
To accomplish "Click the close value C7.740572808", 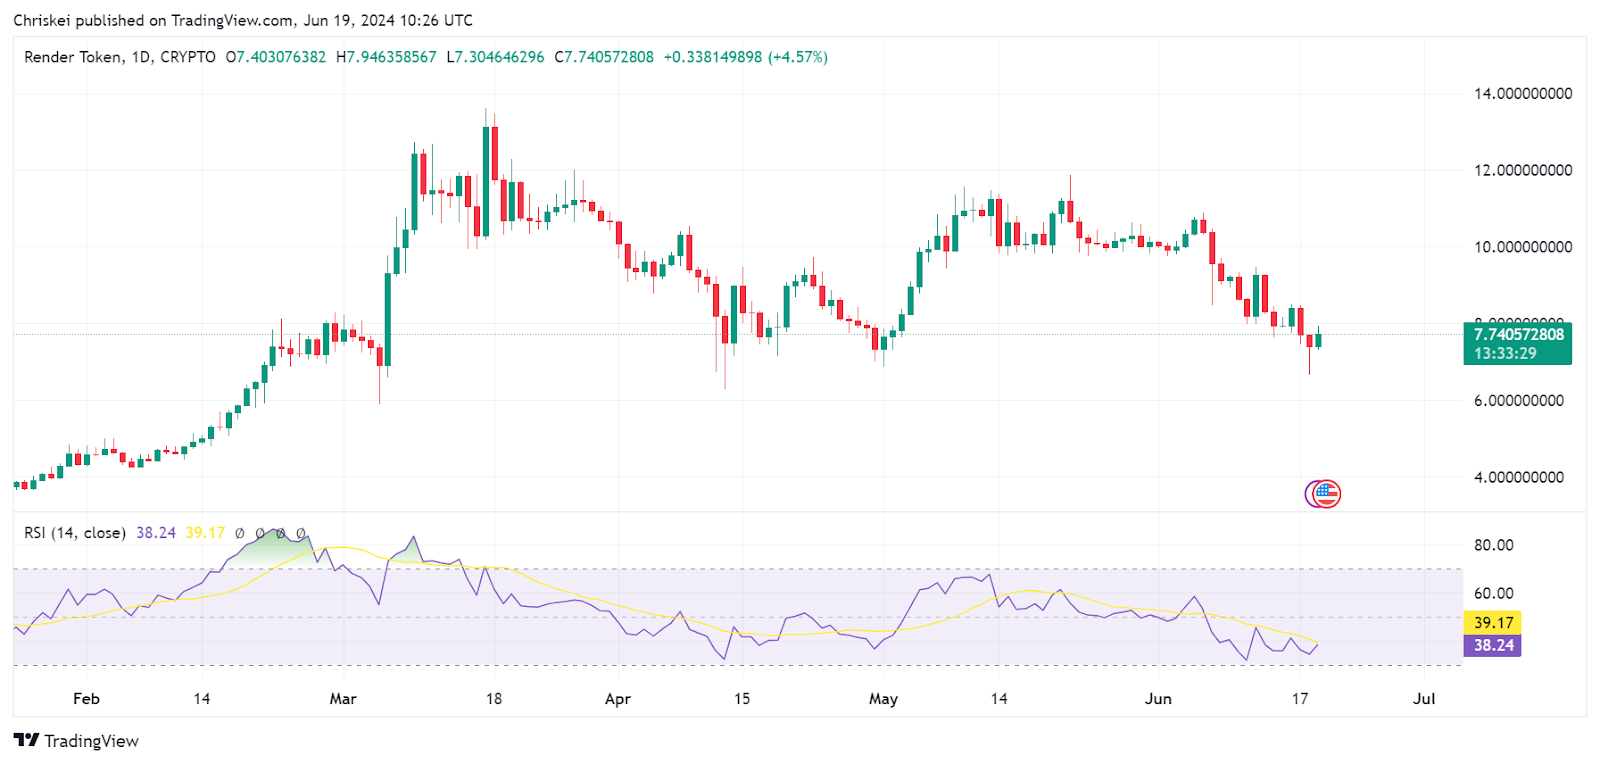I will [x=604, y=57].
